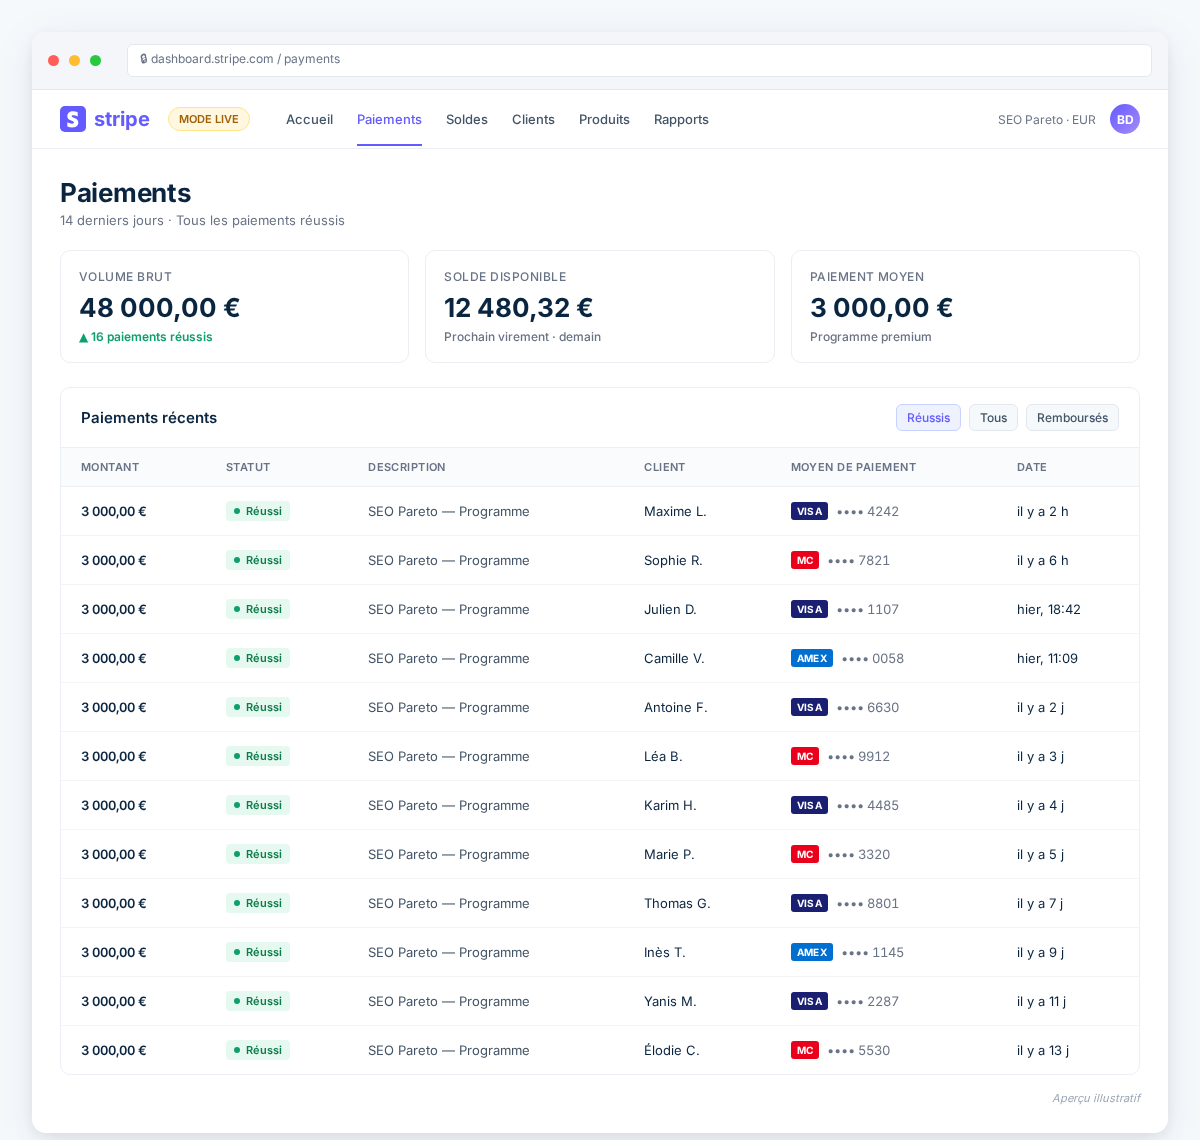Click the VISA badge for card 6630
Image resolution: width=1200 pixels, height=1140 pixels.
click(x=809, y=707)
